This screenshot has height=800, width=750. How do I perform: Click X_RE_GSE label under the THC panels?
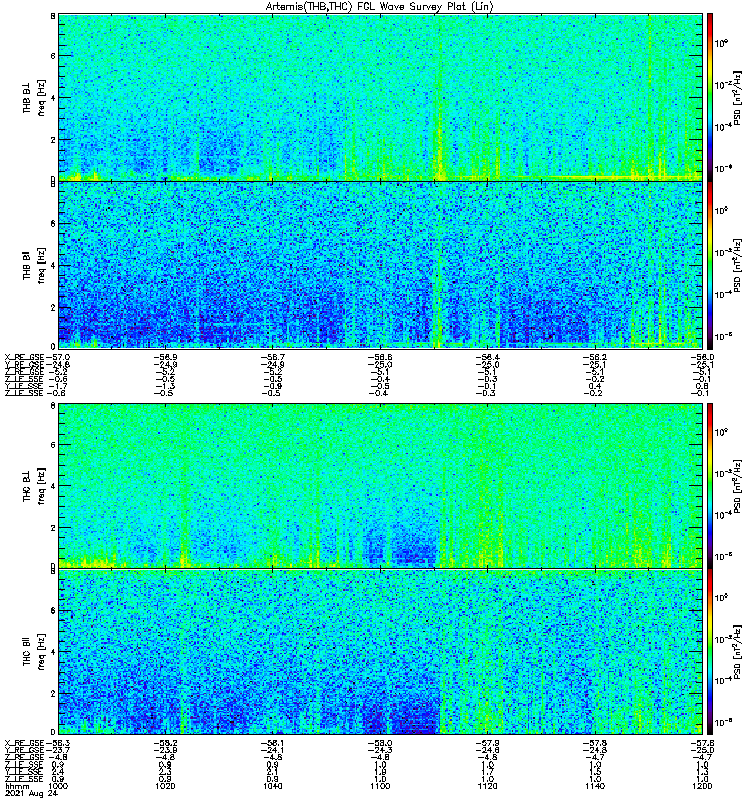pyautogui.click(x=24, y=743)
